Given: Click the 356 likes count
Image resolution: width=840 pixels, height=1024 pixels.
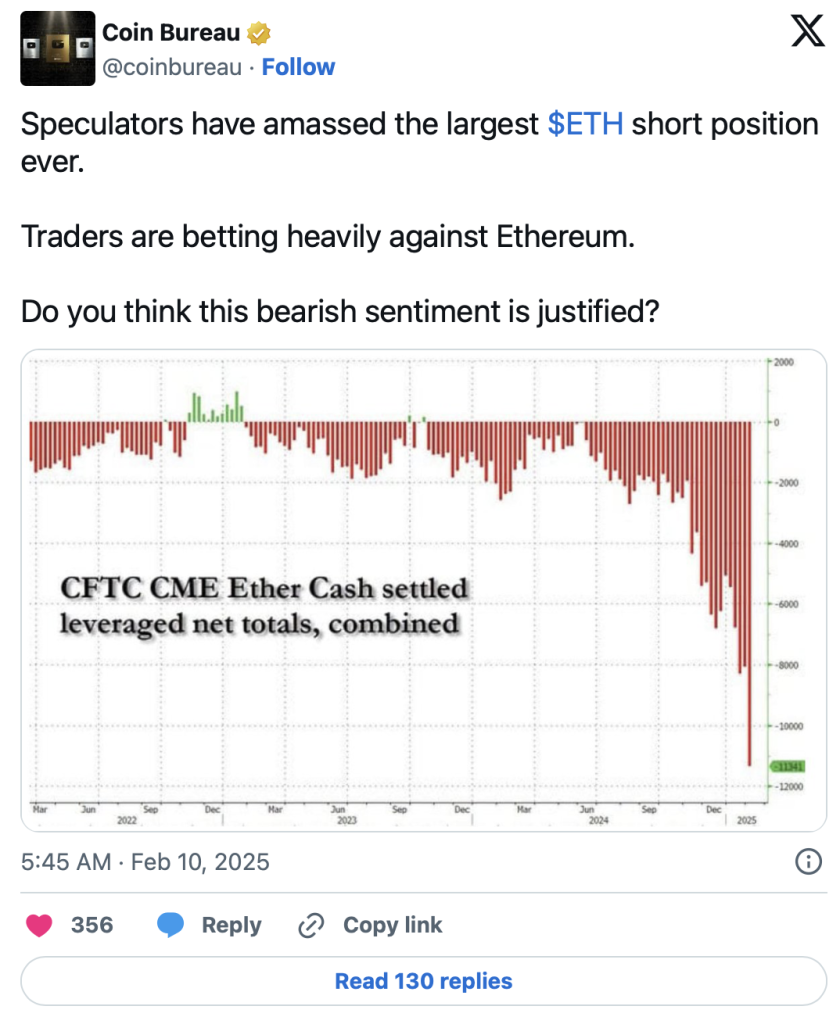Looking at the screenshot, I should [92, 925].
